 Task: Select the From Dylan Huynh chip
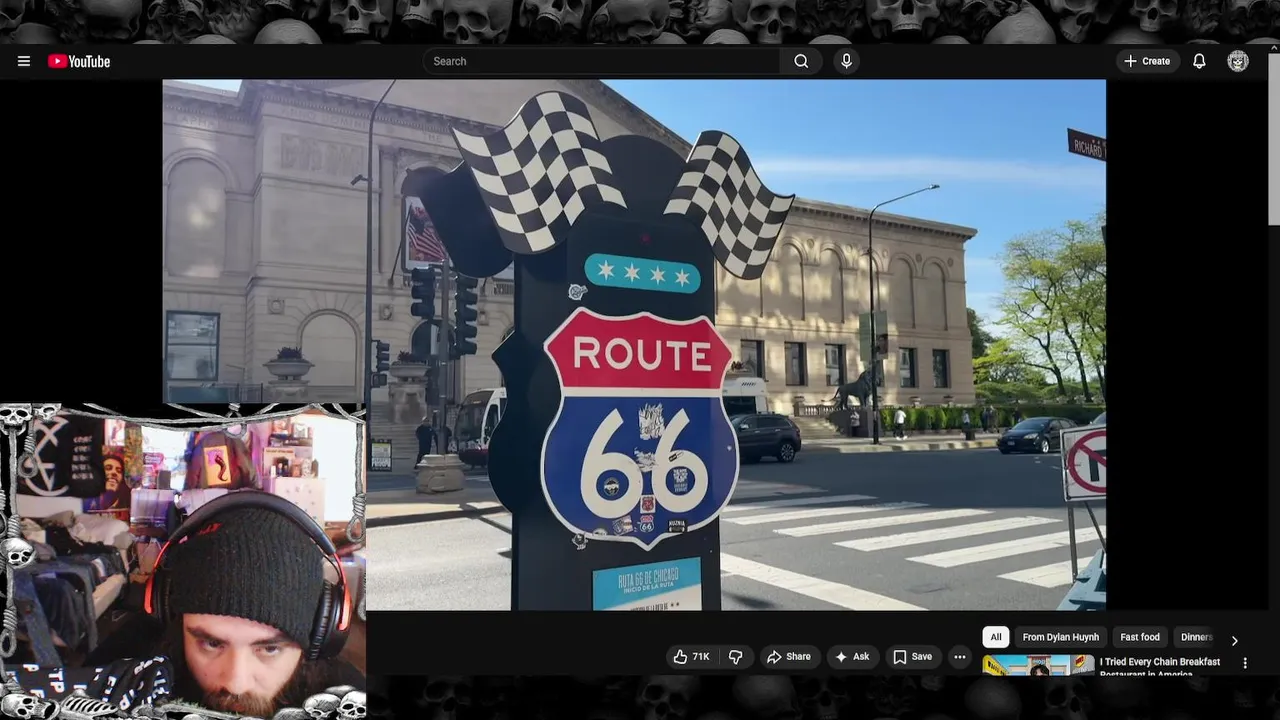pyautogui.click(x=1061, y=637)
